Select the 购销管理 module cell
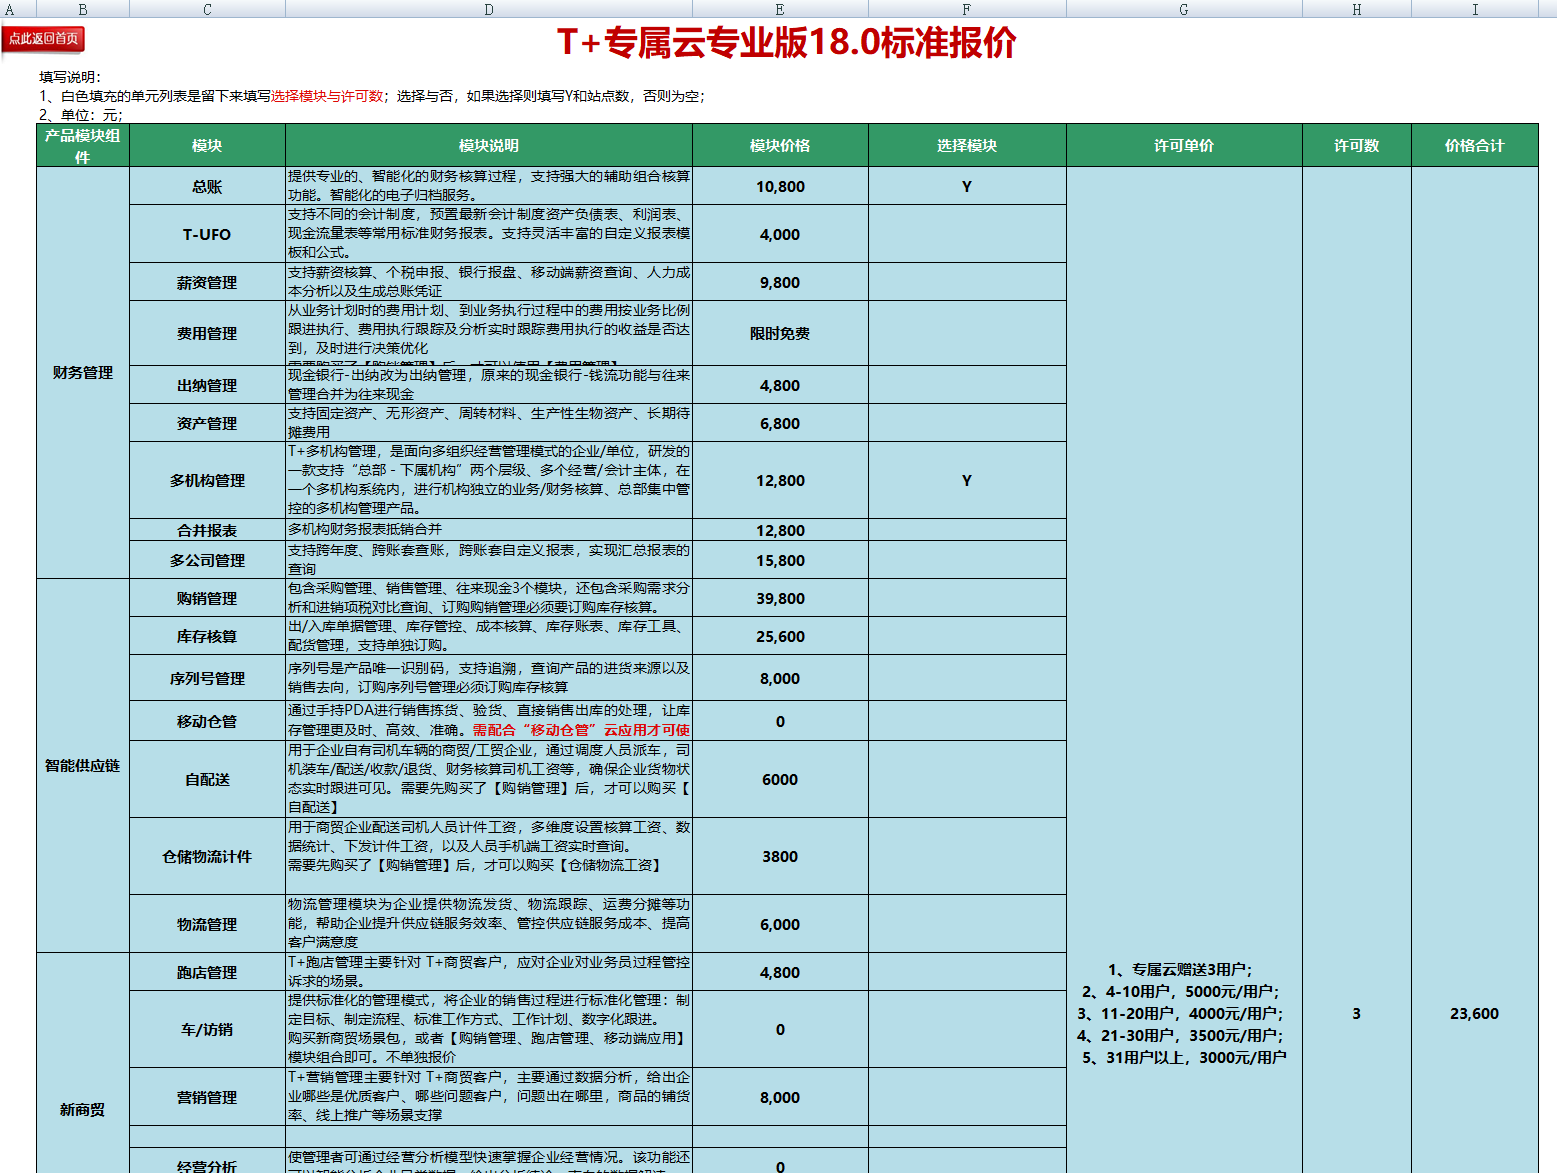 coord(207,598)
